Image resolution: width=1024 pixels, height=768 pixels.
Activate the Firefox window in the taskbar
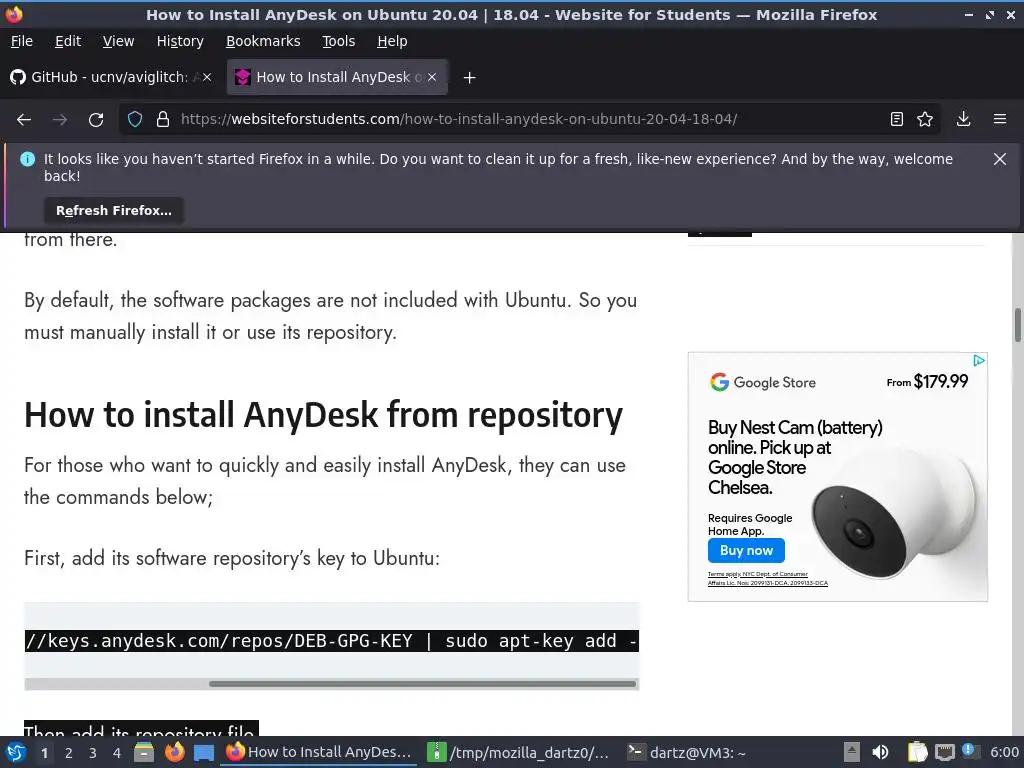[x=319, y=753]
